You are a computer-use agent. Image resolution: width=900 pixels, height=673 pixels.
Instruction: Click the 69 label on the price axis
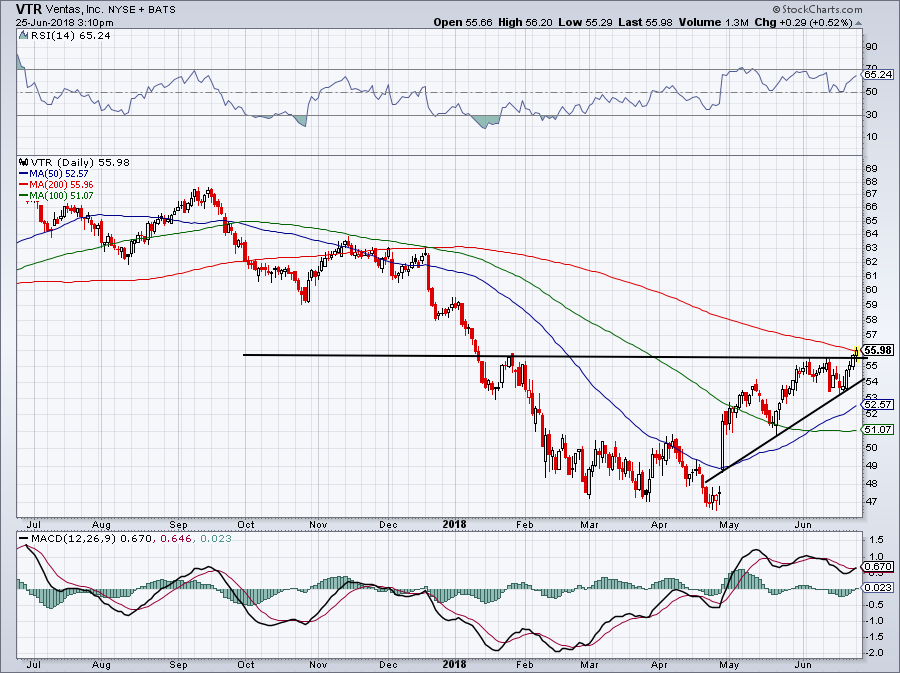pyautogui.click(x=871, y=168)
